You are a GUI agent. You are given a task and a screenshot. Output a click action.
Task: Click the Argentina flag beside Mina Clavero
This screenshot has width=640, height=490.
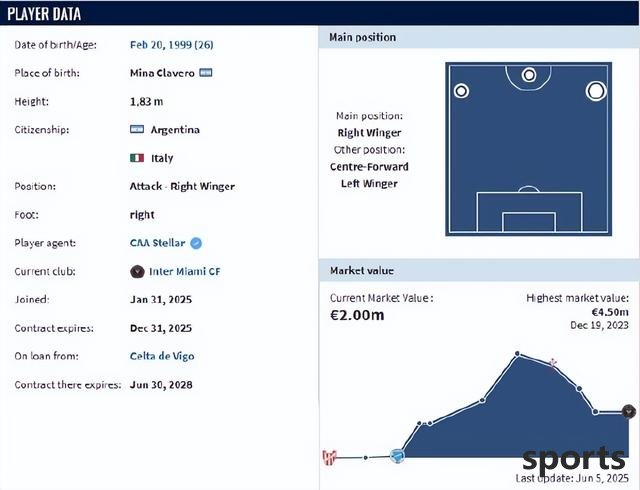[206, 73]
